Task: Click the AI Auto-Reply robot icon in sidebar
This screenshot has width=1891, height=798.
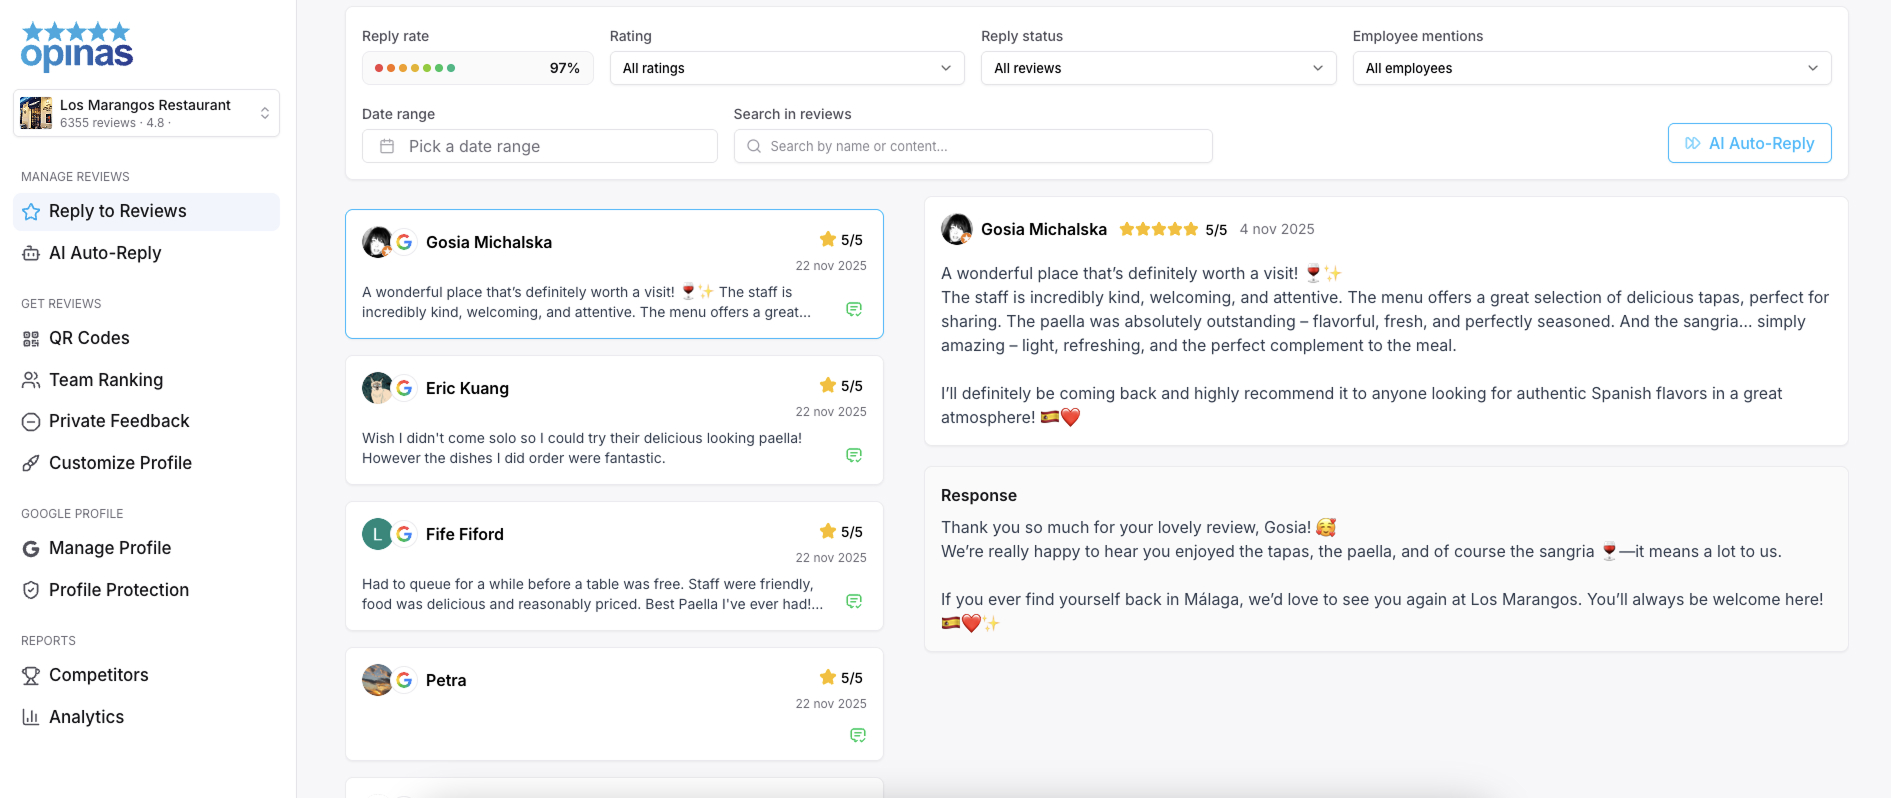Action: (x=31, y=254)
